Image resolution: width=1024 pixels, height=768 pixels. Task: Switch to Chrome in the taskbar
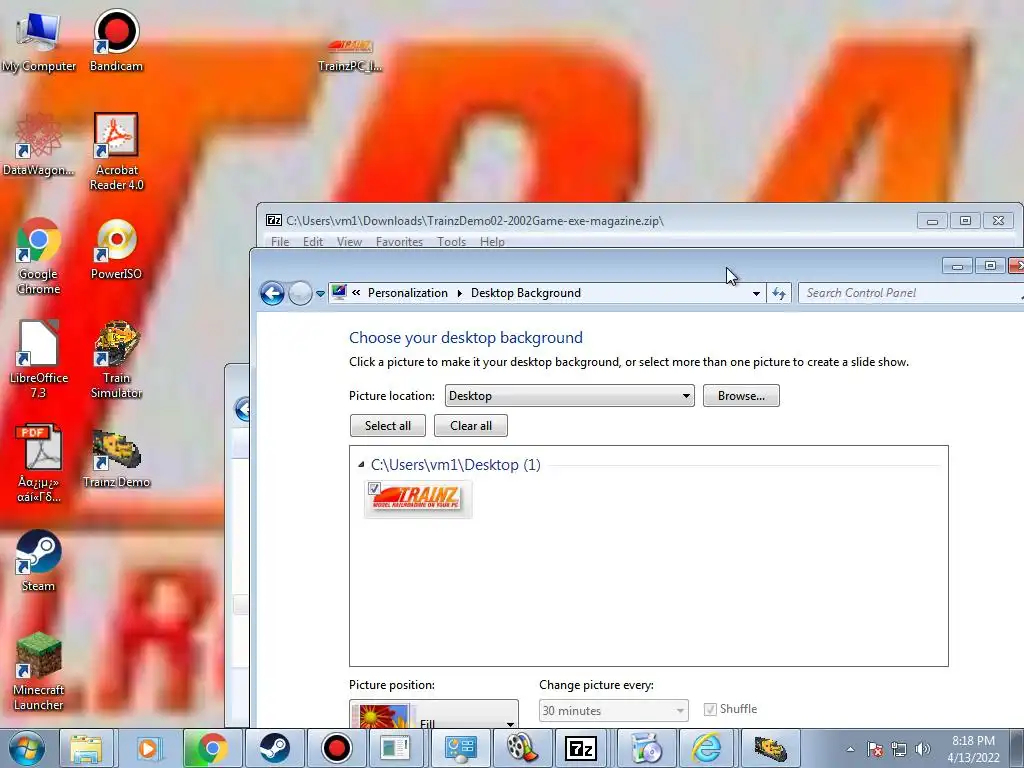211,748
